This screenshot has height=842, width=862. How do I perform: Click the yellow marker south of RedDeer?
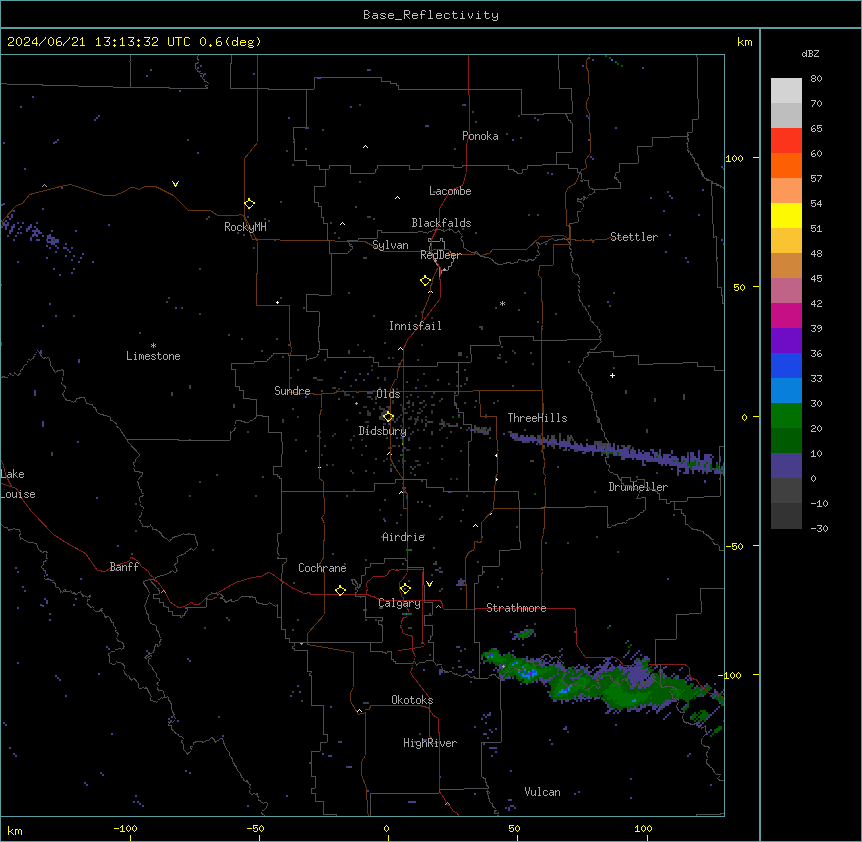pyautogui.click(x=425, y=280)
